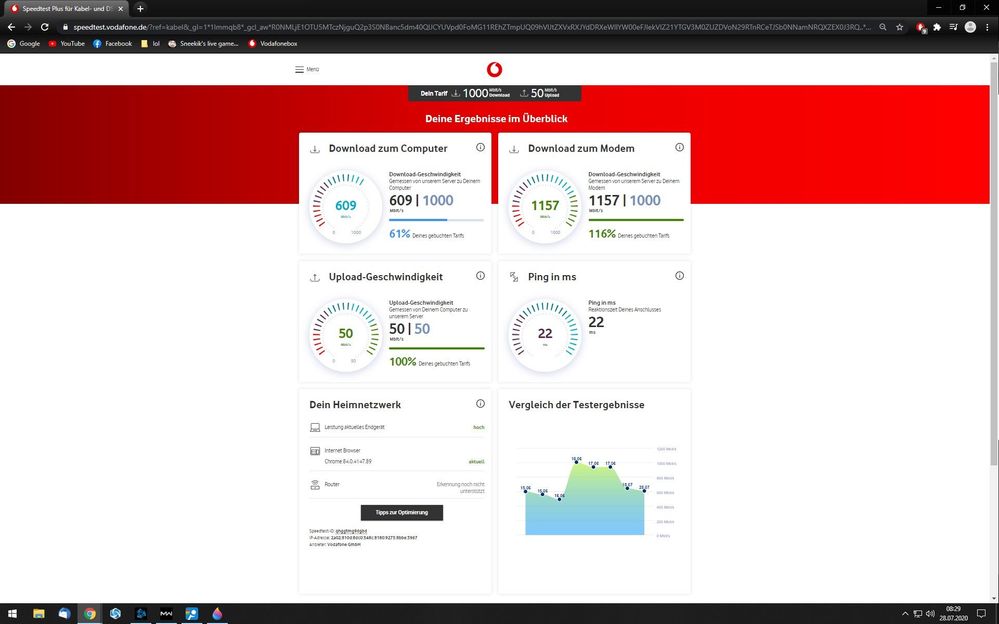
Task: Open info icon for Download zum Modem
Action: click(680, 147)
